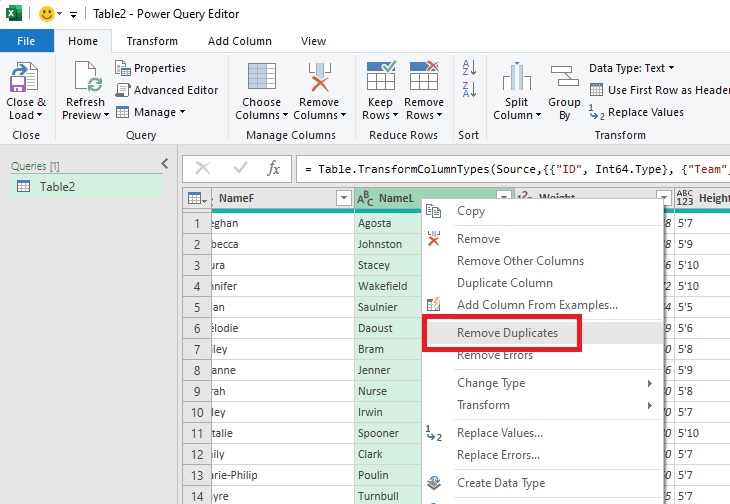Image resolution: width=730 pixels, height=504 pixels.
Task: Choose Add Column From Examples
Action: tap(543, 305)
